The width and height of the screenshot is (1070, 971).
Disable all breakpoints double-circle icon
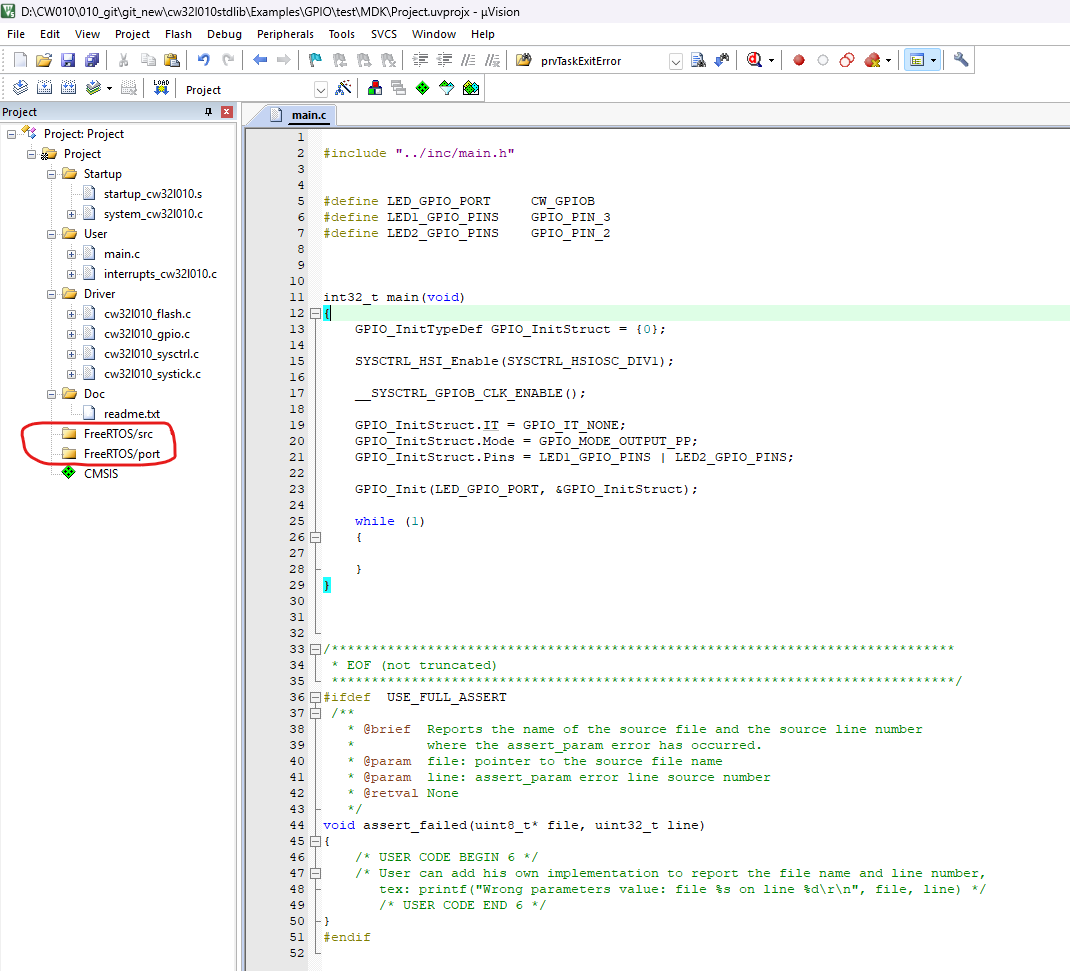pyautogui.click(x=847, y=60)
